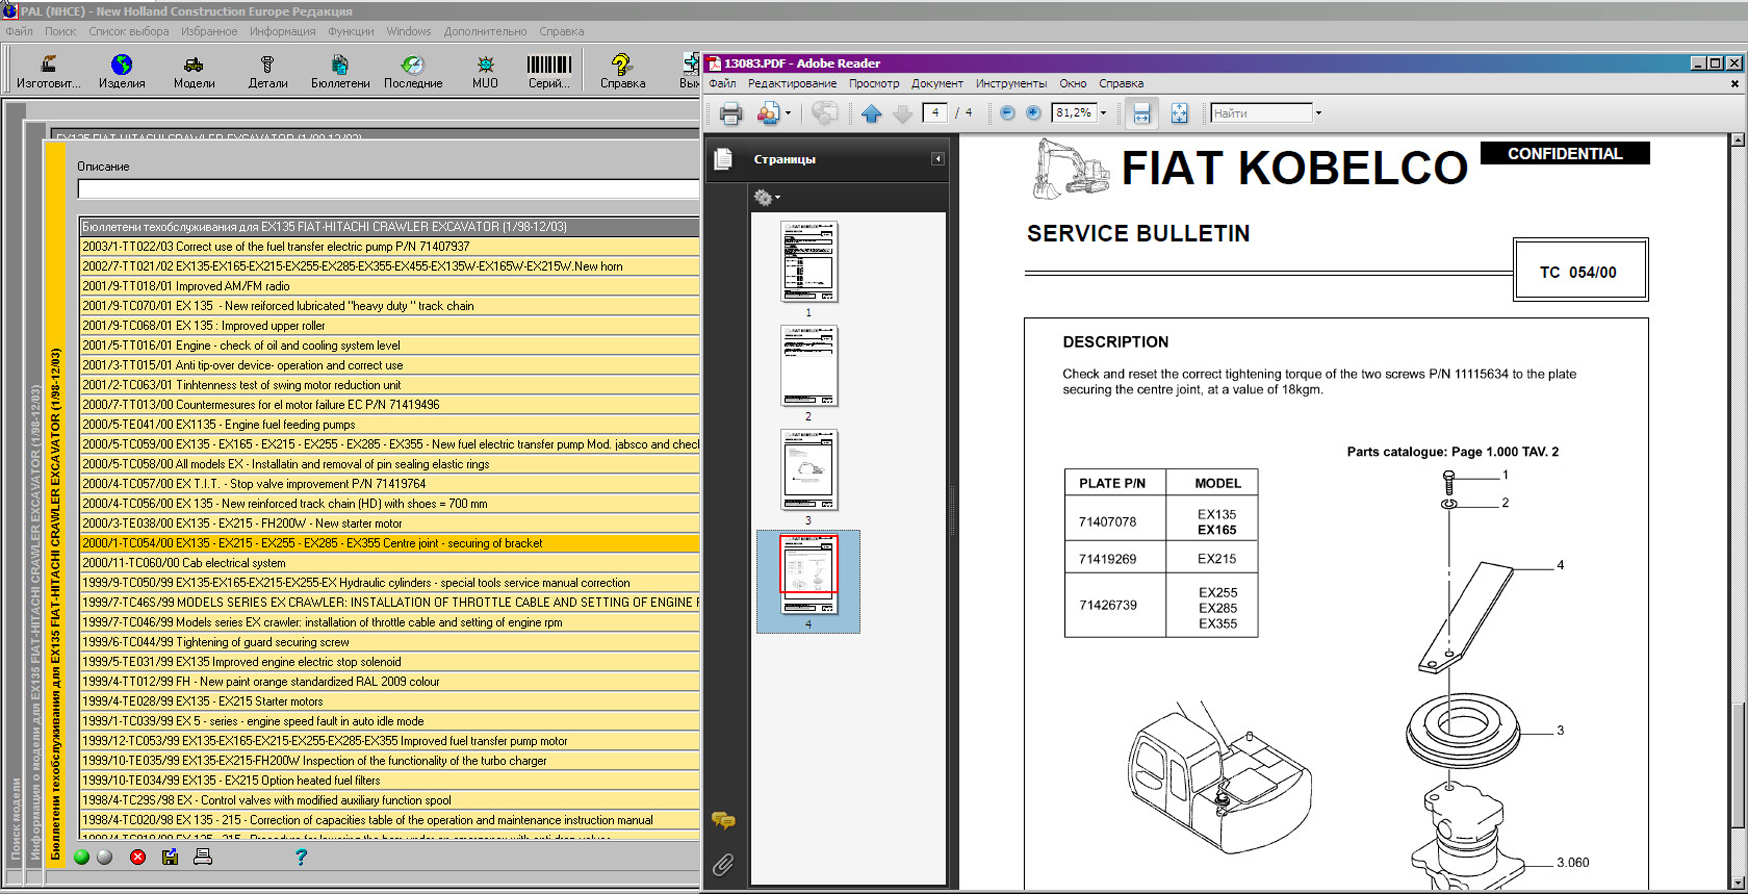The image size is (1748, 894).
Task: Go to previous page with blue up arrow
Action: (871, 114)
